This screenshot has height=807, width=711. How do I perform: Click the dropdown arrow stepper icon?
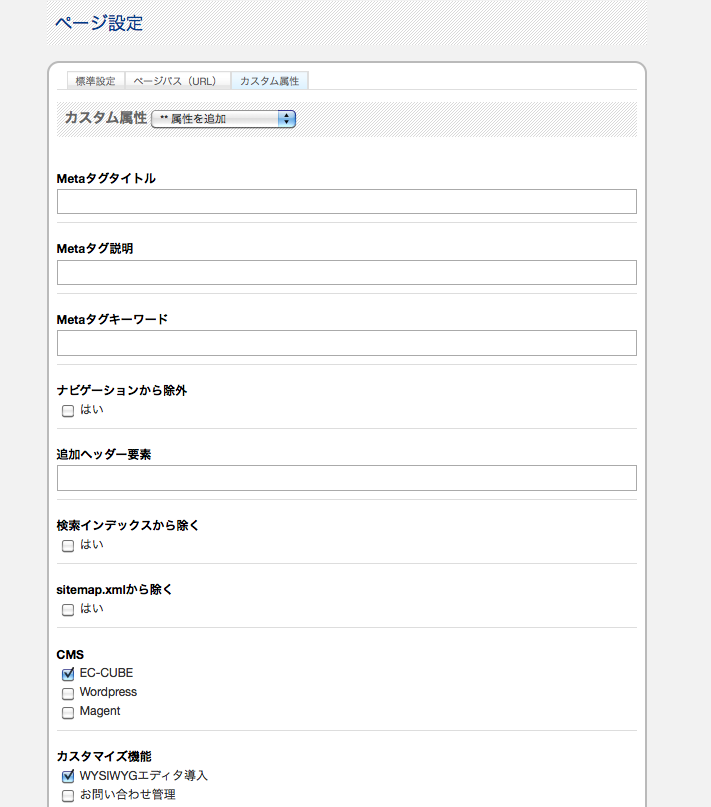(286, 119)
